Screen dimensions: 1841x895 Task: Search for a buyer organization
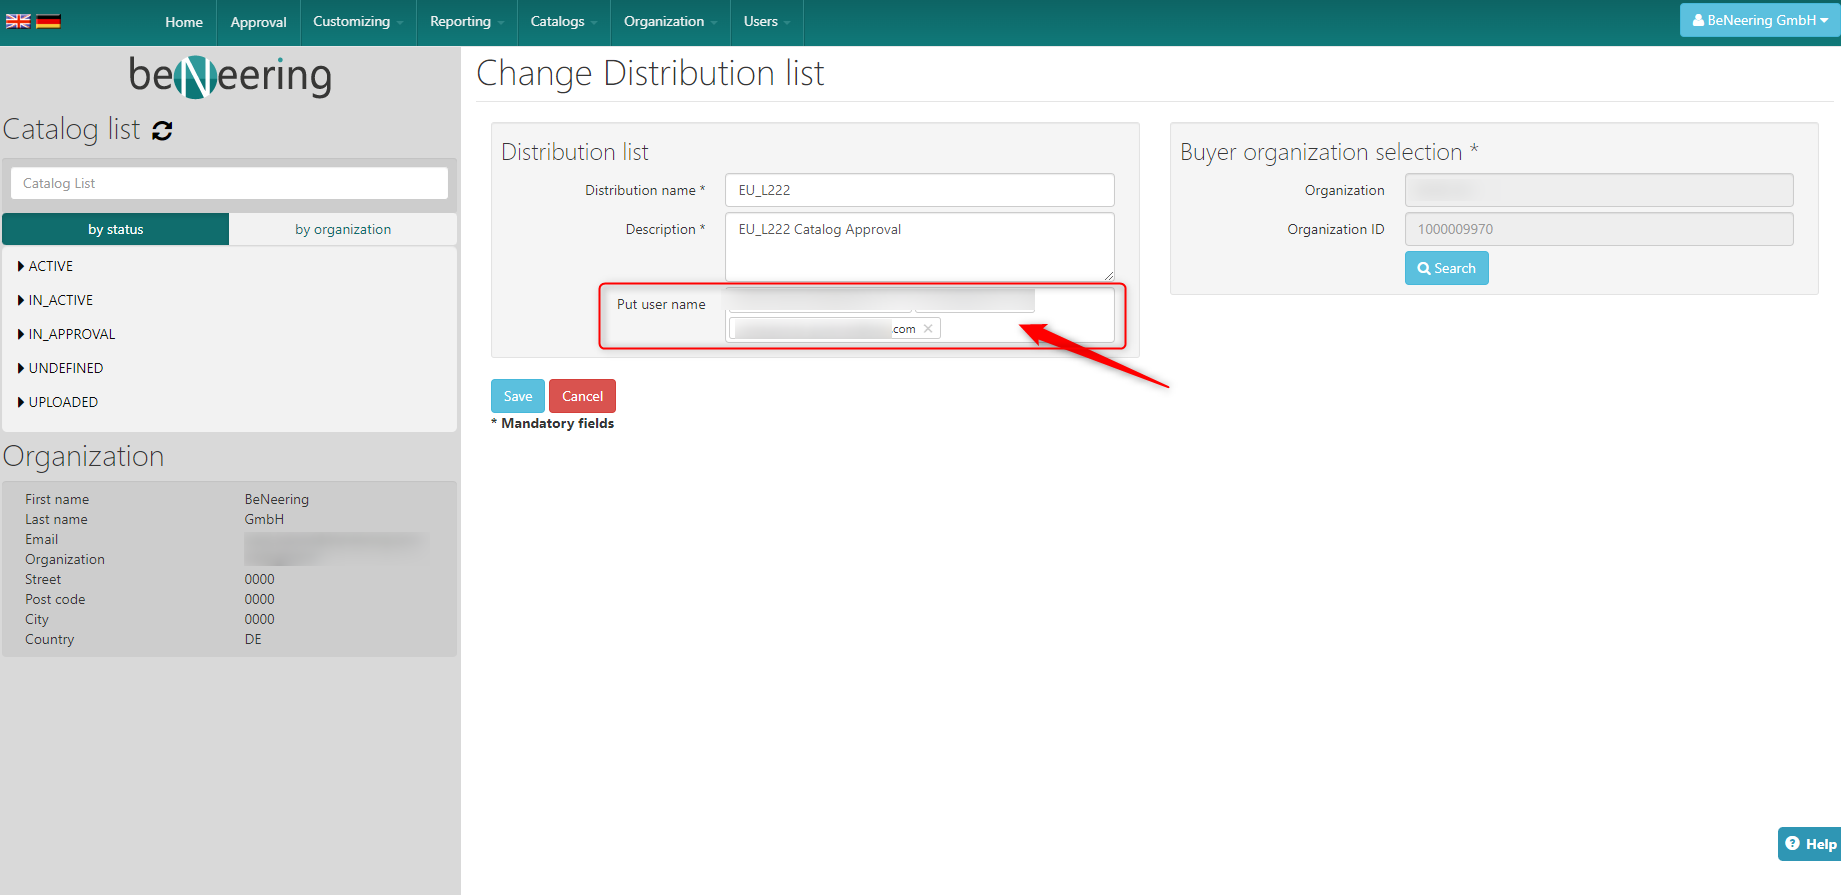click(1446, 268)
